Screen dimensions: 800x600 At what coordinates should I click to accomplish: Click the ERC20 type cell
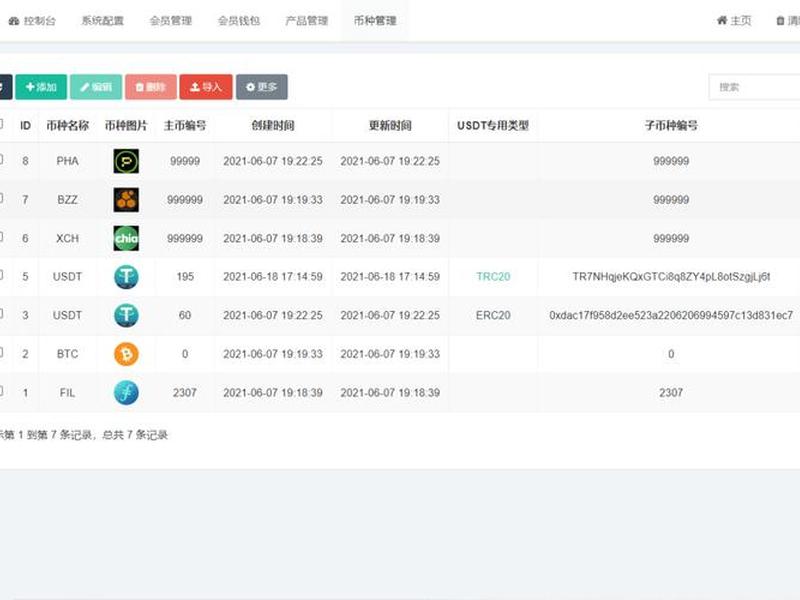(493, 315)
